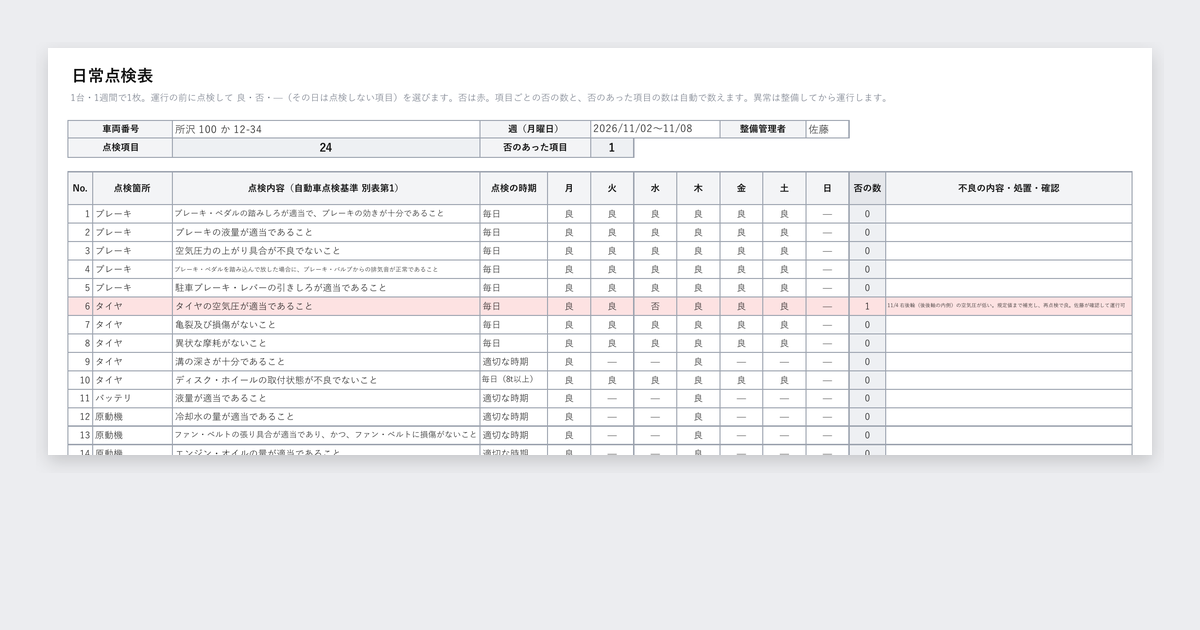Click the 車両番号 field showing 所沢 100 か 12-34
Screen dimensions: 1200x630
click(326, 129)
